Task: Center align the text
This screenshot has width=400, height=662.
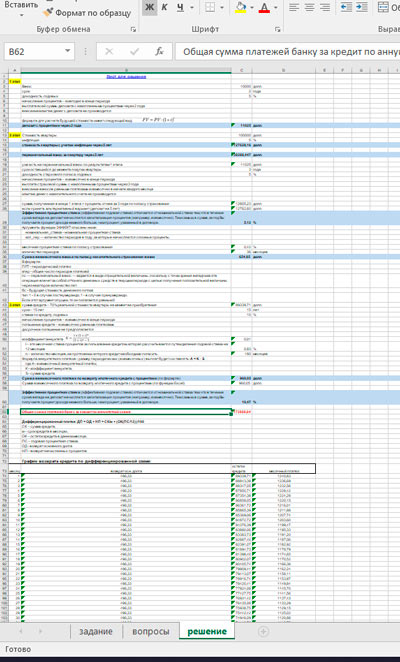Action: pos(310,8)
